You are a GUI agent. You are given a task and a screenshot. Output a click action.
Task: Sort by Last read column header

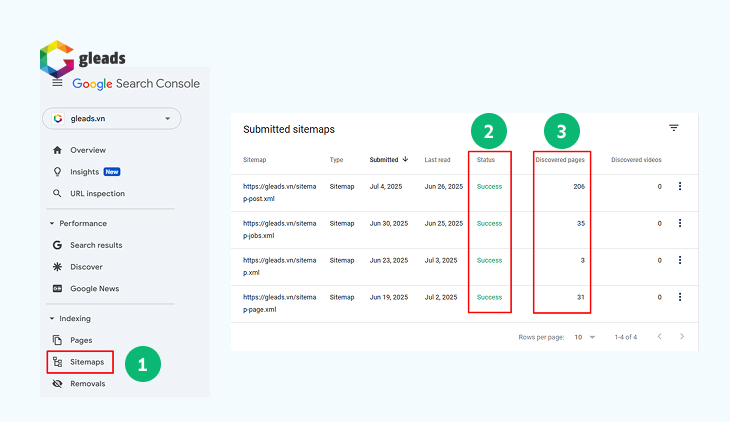437,160
